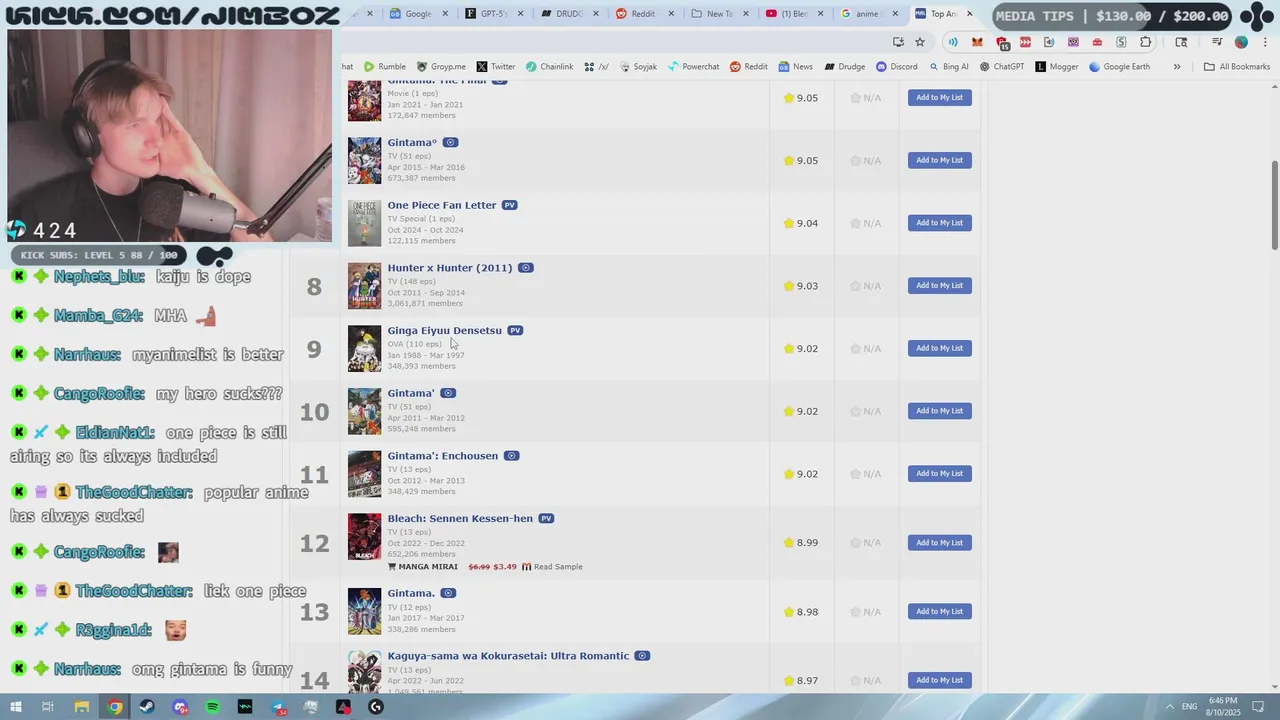Open File Explorer from the taskbar
This screenshot has height=720, width=1280.
[x=82, y=707]
